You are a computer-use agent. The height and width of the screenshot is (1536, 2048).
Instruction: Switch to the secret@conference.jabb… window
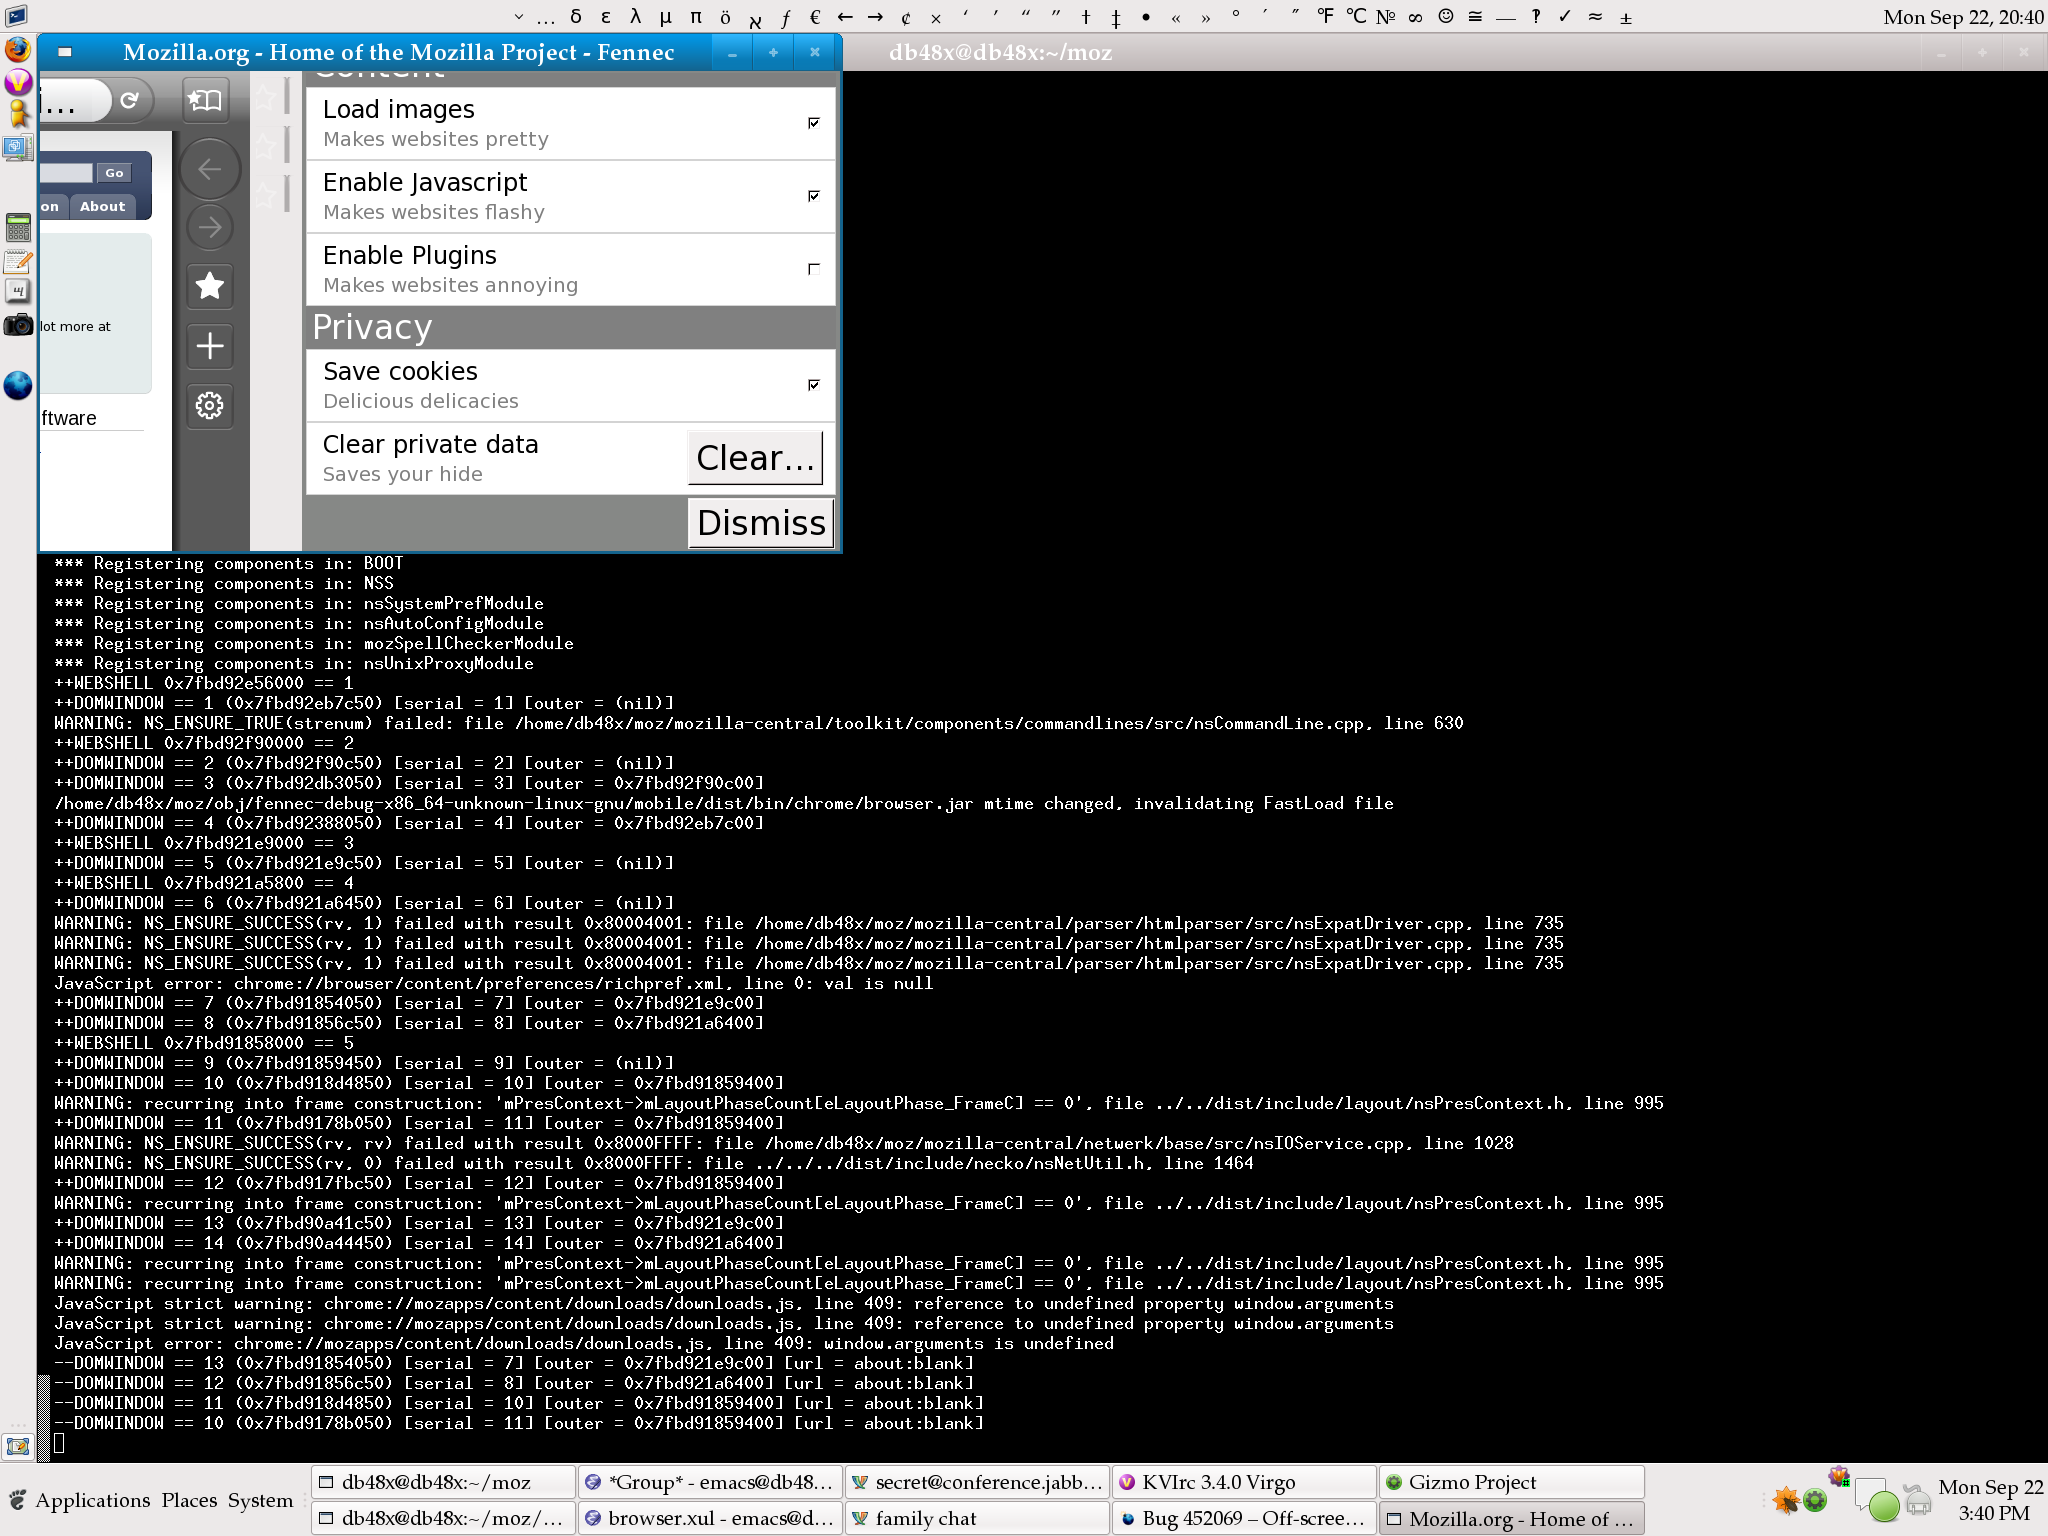click(x=977, y=1482)
